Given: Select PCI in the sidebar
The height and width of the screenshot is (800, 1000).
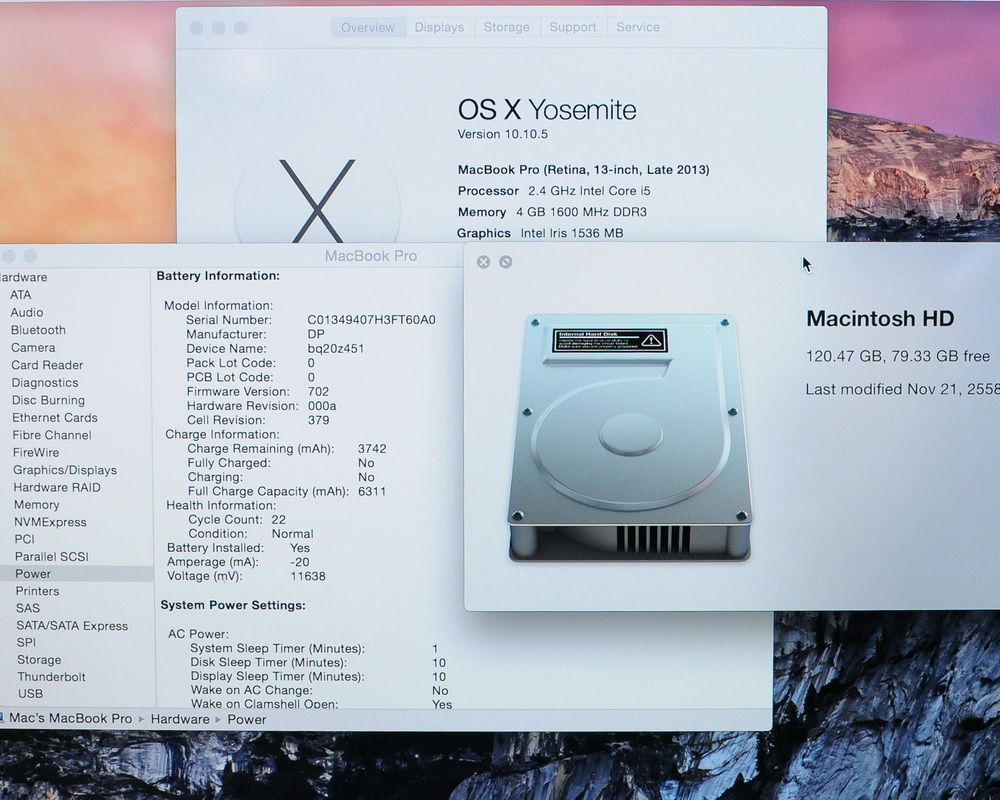Looking at the screenshot, I should point(24,539).
